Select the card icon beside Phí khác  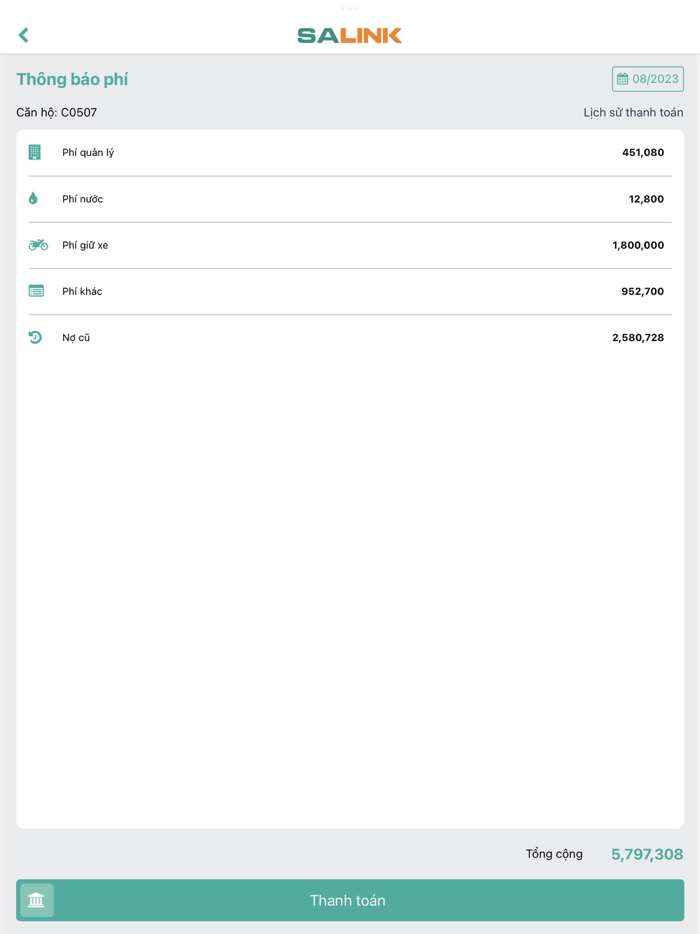(x=36, y=290)
